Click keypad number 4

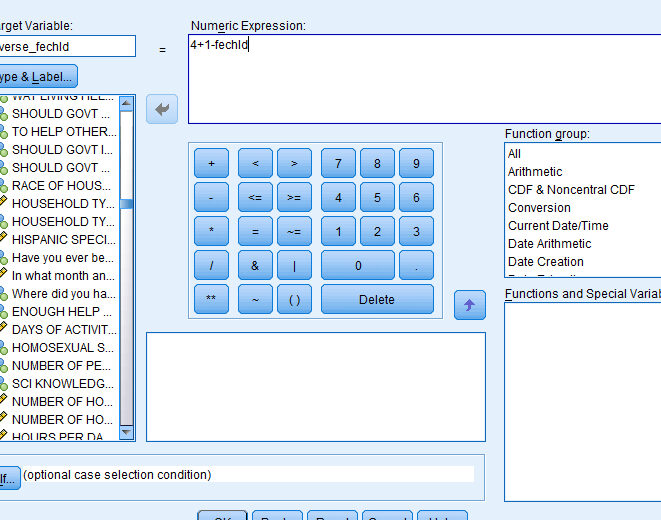click(338, 197)
